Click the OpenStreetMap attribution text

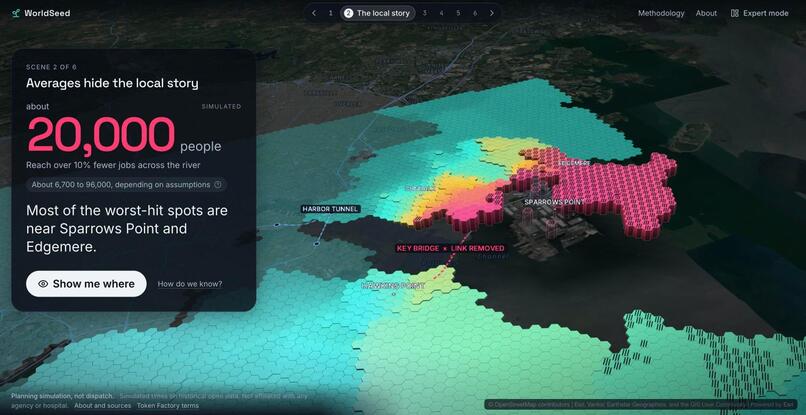pos(641,405)
